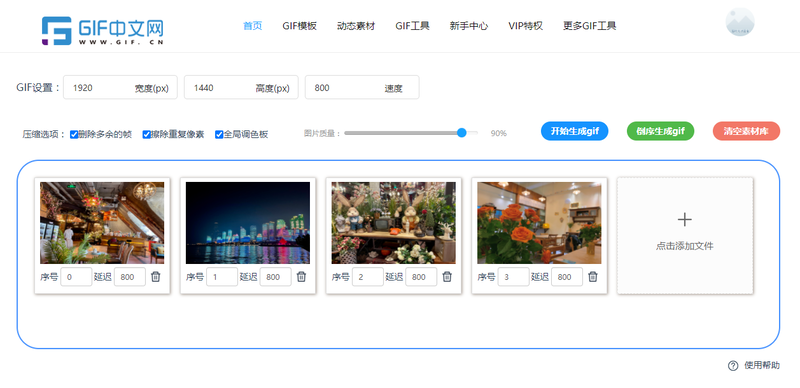Delete the image with sequence 3
This screenshot has height=388, width=800.
593,277
